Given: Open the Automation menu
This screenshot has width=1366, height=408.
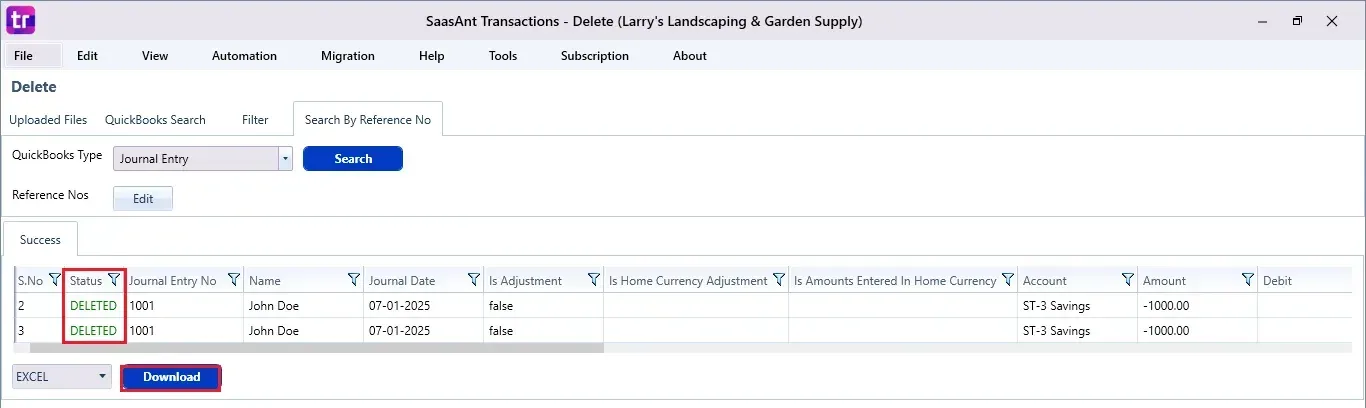Looking at the screenshot, I should 244,56.
